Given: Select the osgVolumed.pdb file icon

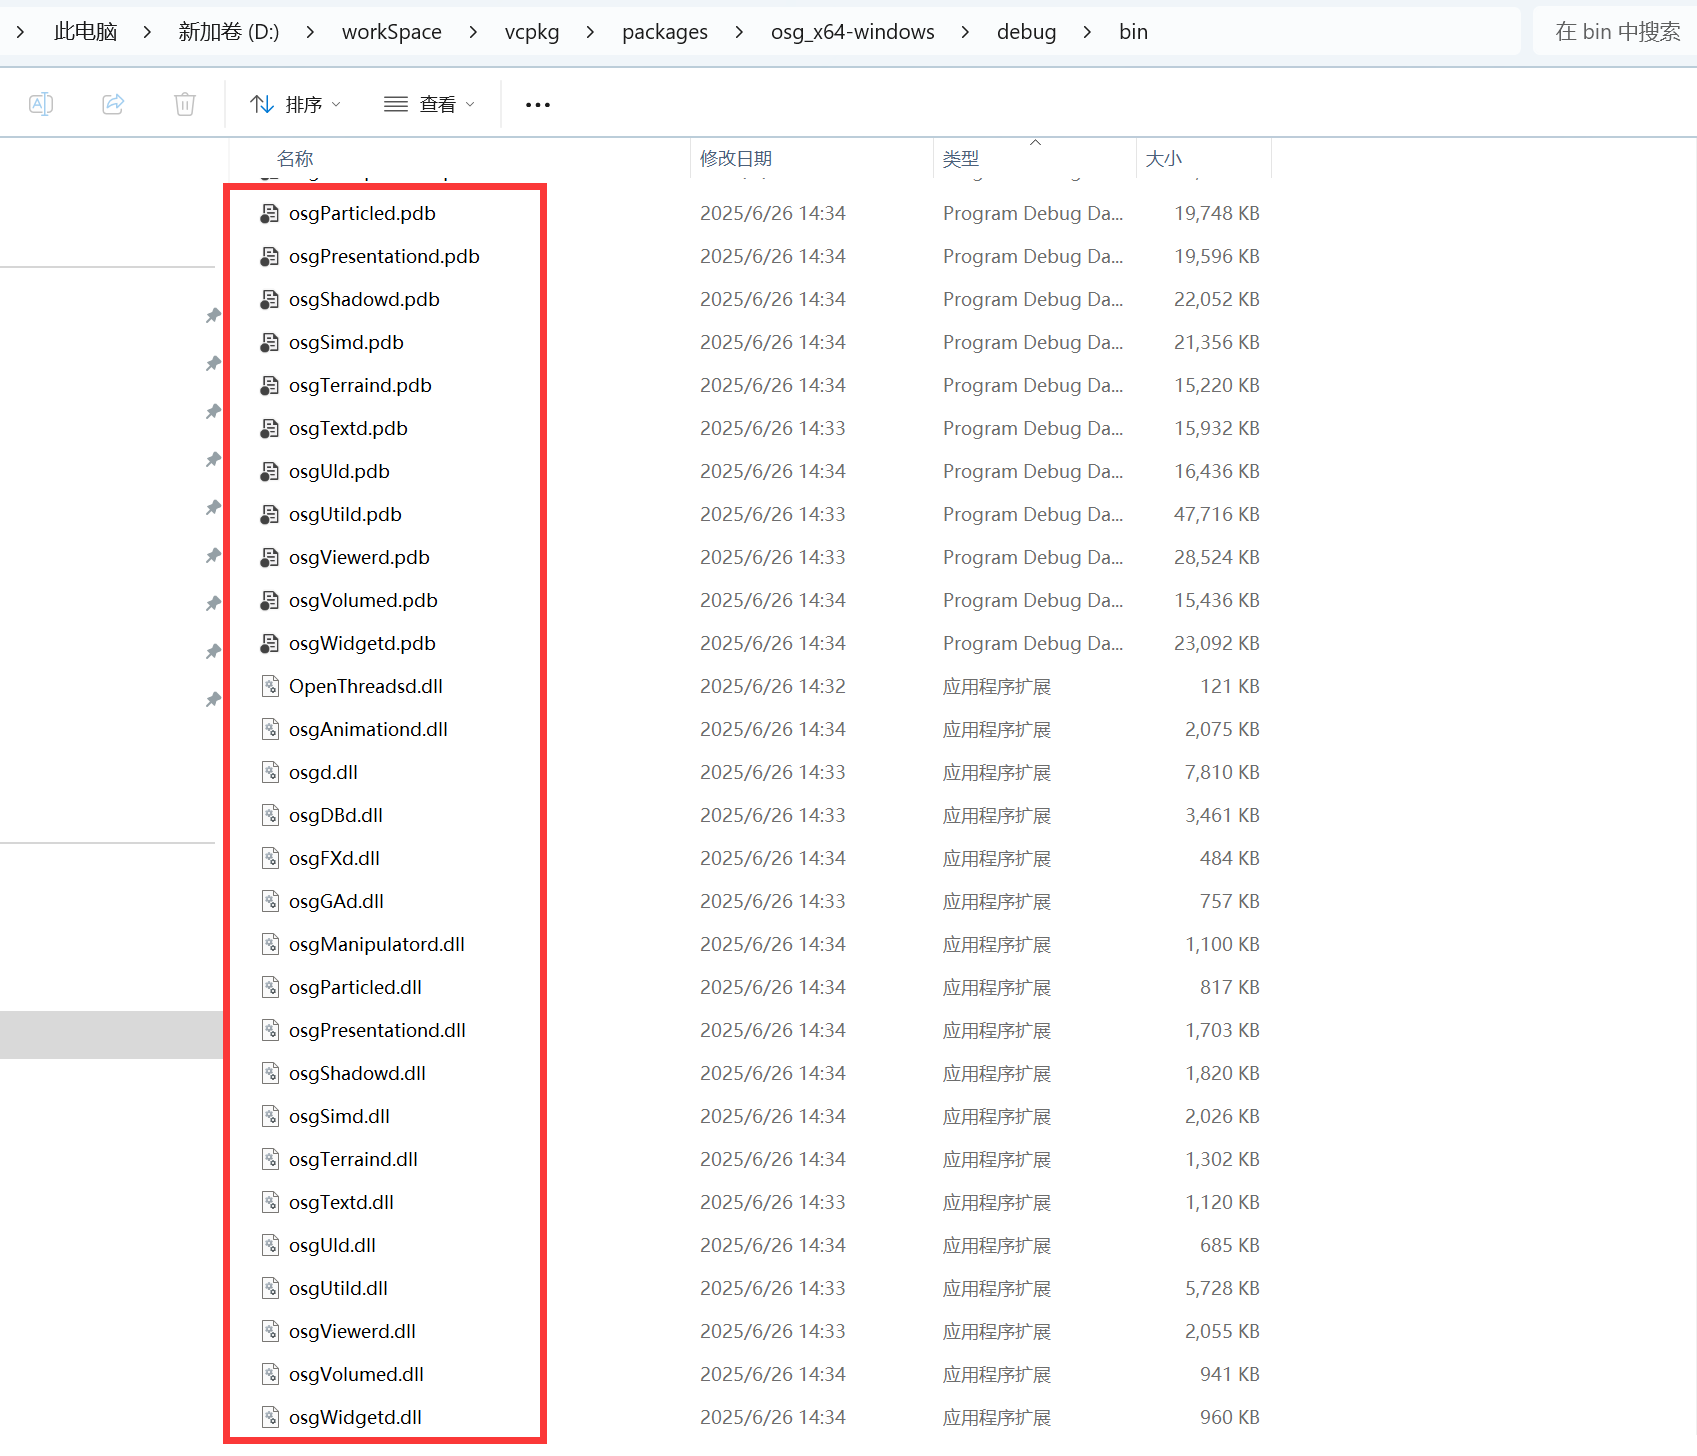Looking at the screenshot, I should tap(270, 600).
